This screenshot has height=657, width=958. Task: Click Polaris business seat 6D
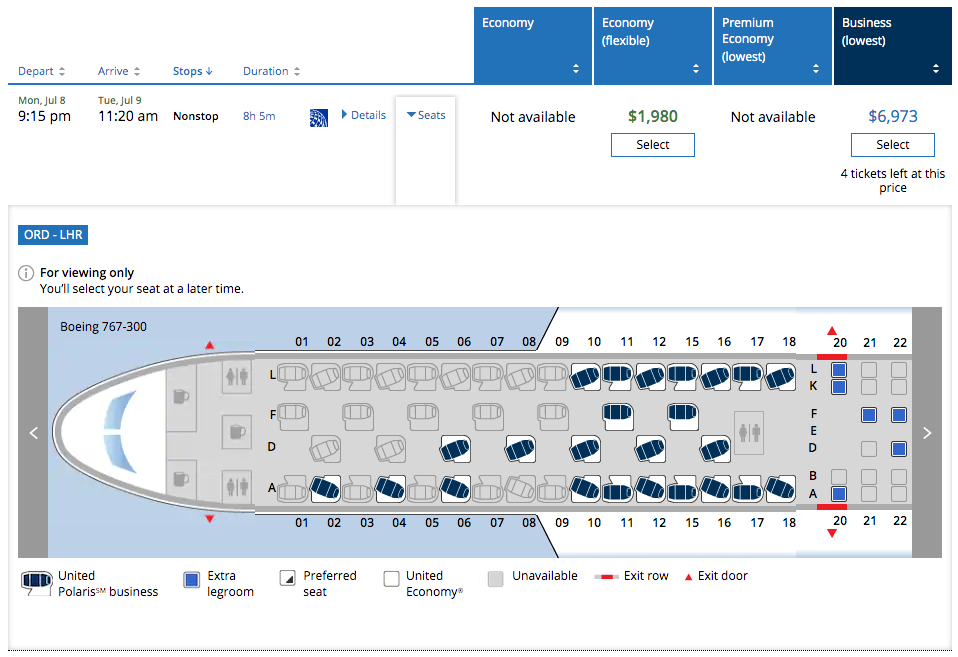(456, 449)
